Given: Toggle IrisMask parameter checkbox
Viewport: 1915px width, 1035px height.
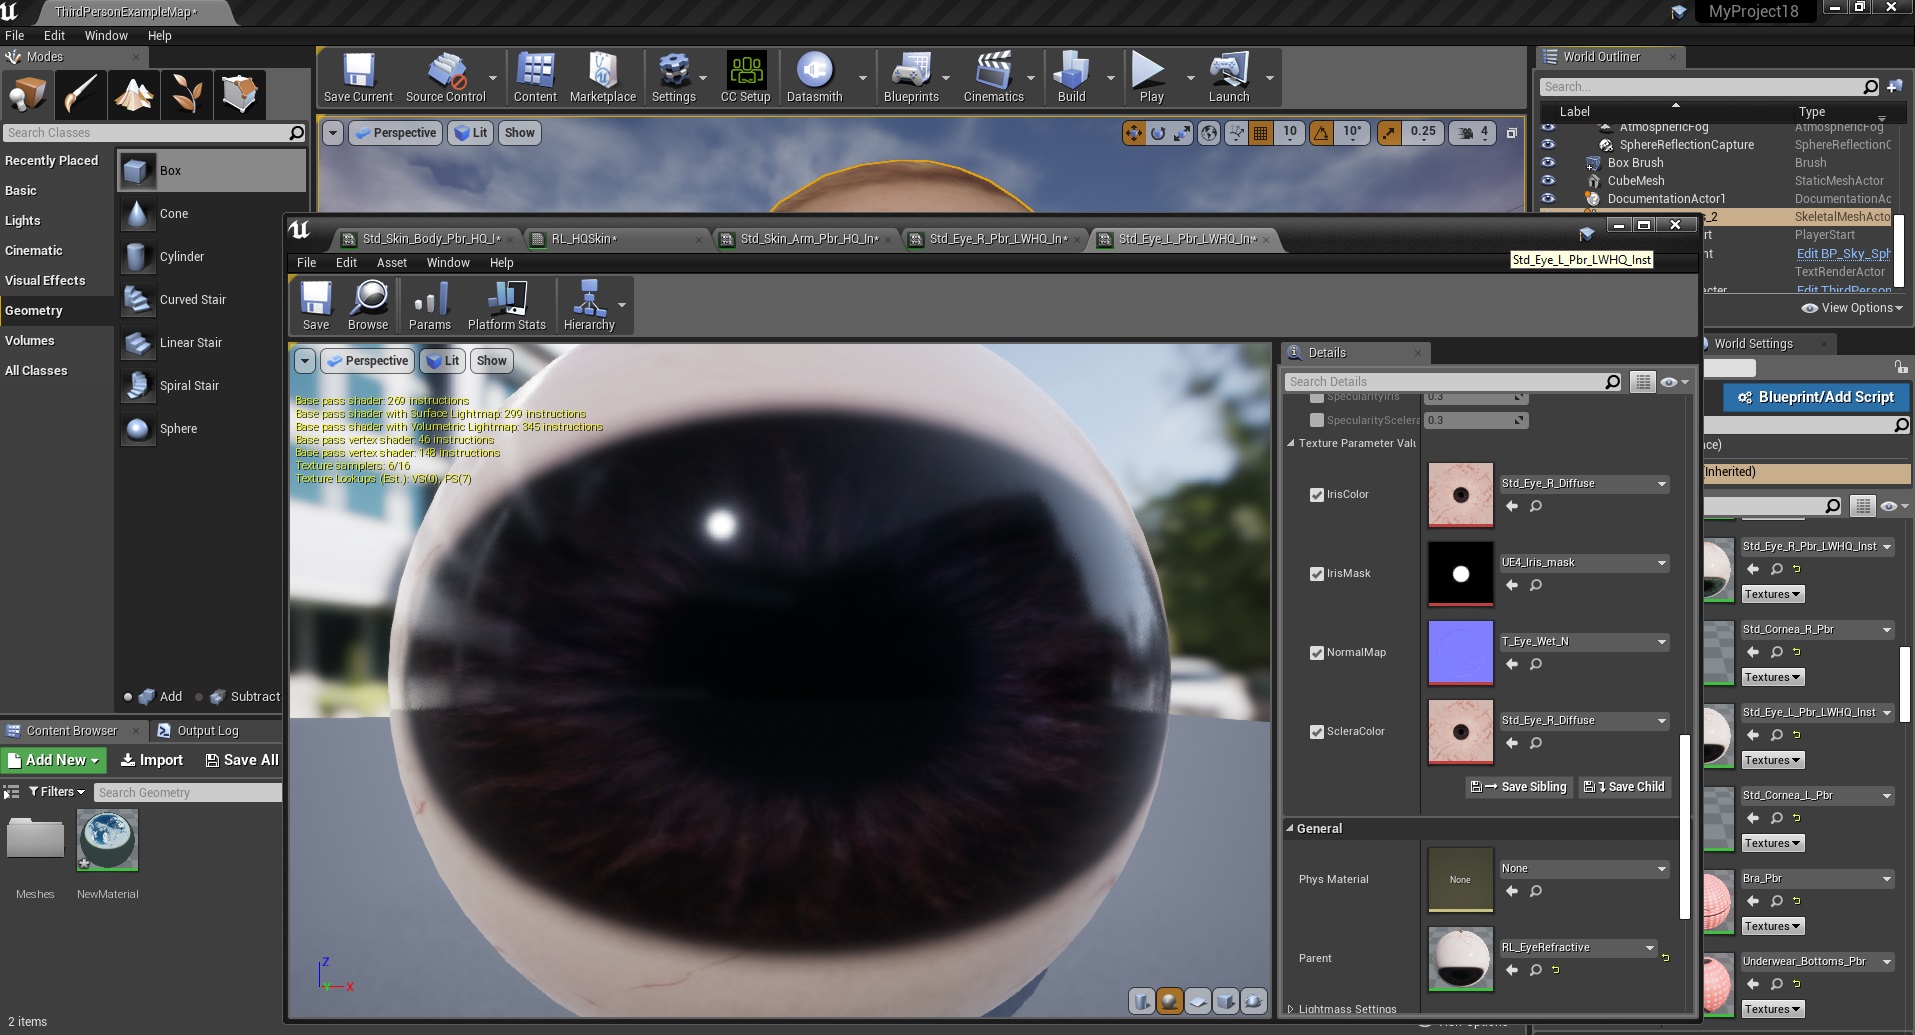Looking at the screenshot, I should click(1317, 574).
